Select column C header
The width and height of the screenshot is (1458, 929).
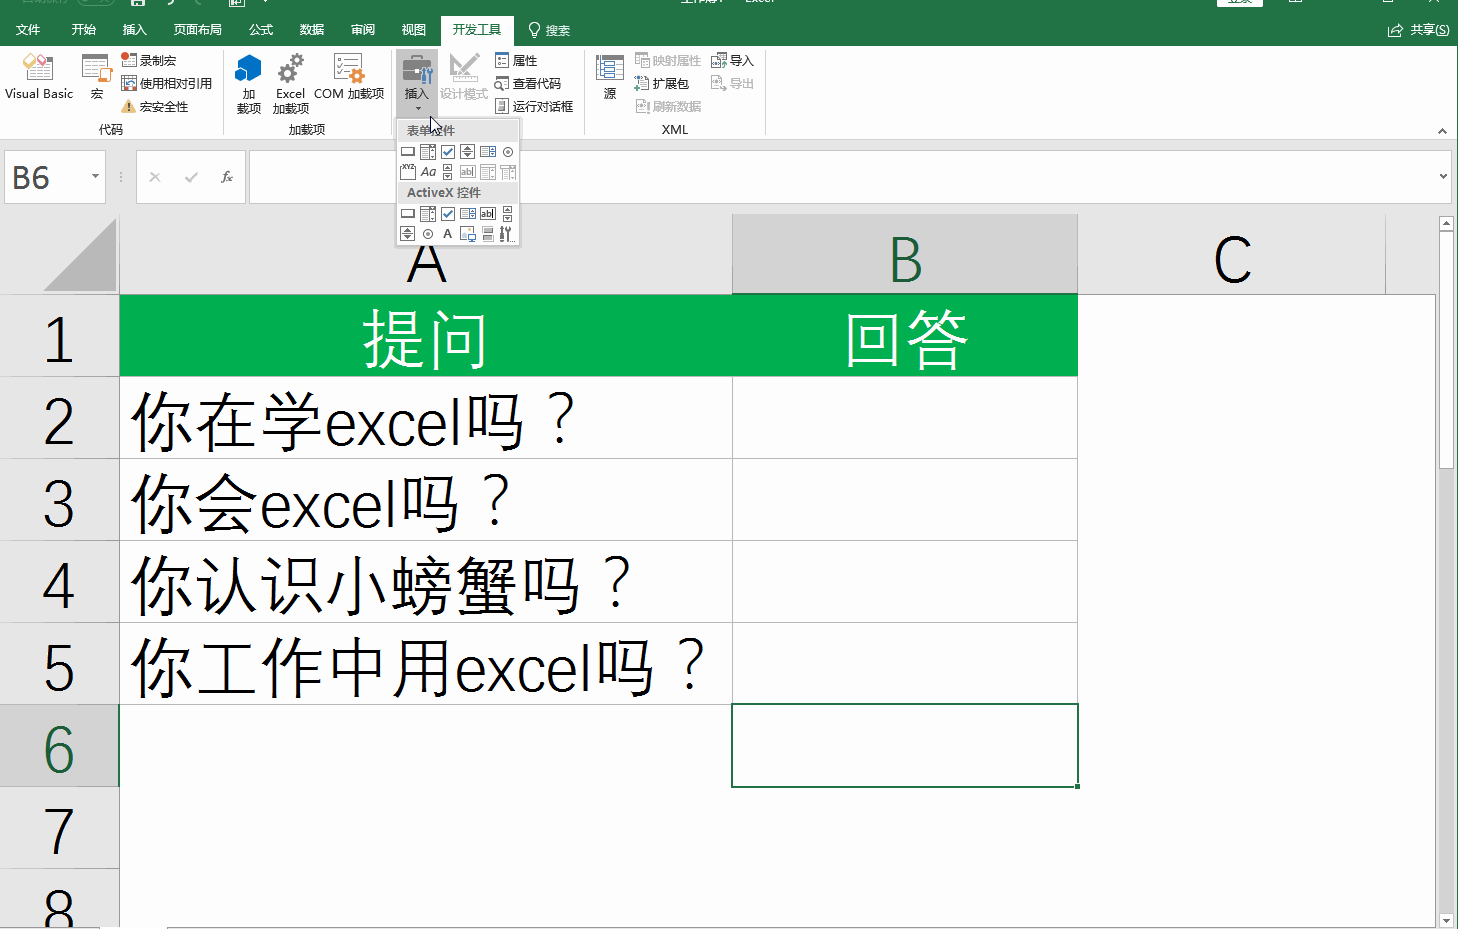1232,255
